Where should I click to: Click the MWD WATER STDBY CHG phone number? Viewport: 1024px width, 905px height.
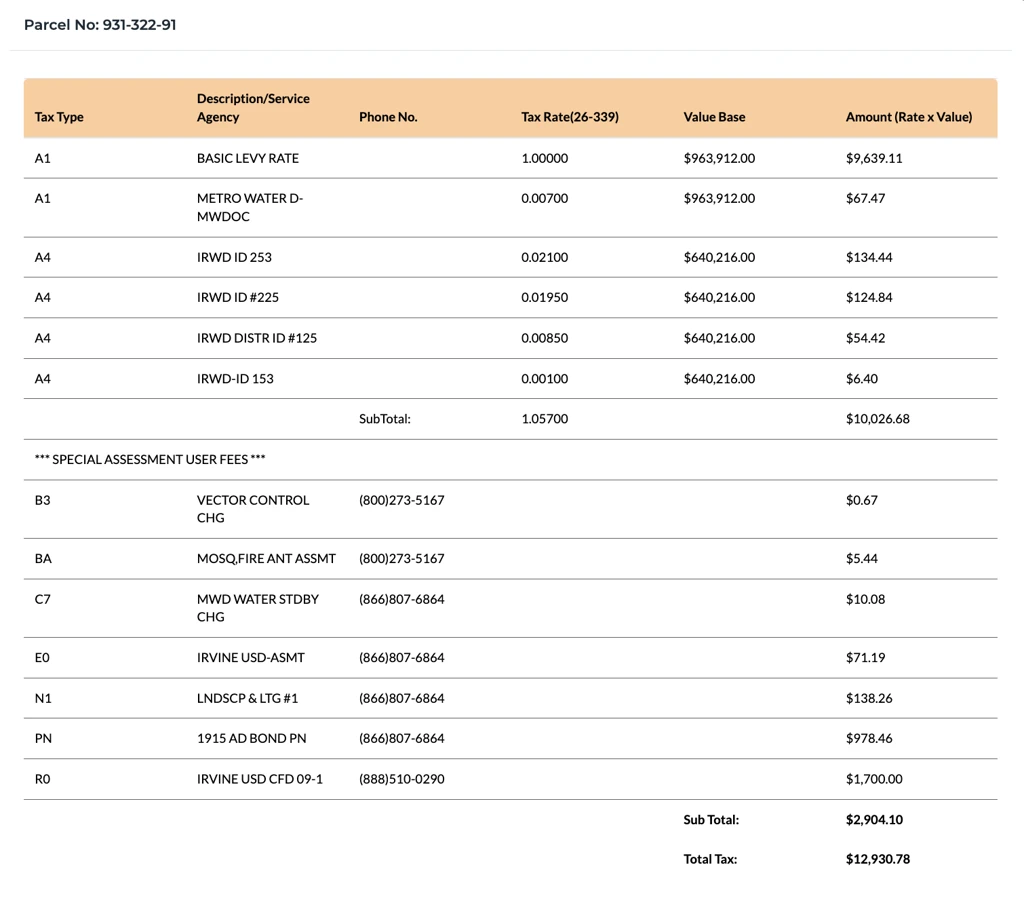[401, 599]
